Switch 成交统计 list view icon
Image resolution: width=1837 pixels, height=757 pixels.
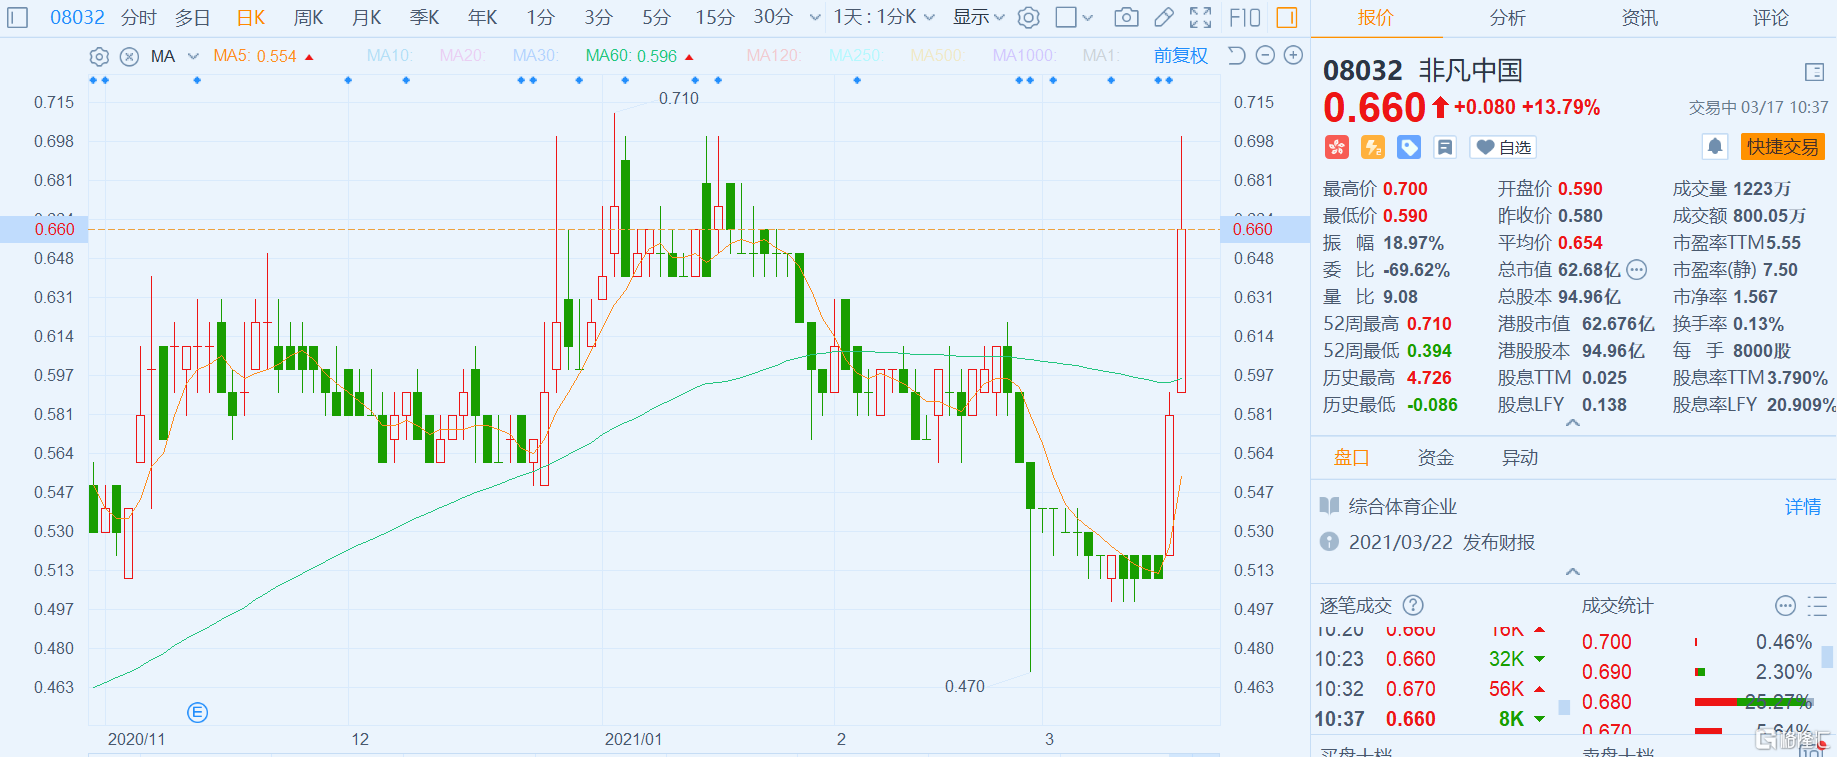(1817, 605)
